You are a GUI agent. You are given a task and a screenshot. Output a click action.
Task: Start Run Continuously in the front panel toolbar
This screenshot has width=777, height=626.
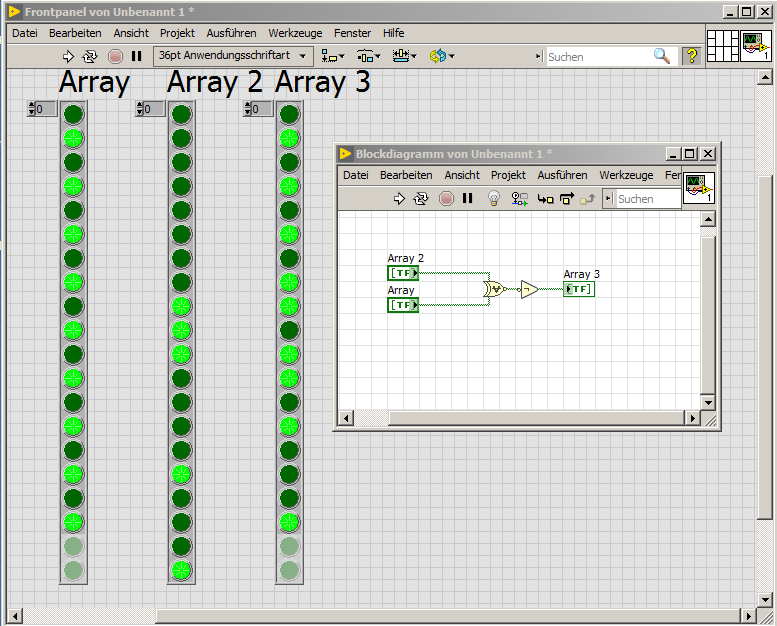[x=91, y=56]
